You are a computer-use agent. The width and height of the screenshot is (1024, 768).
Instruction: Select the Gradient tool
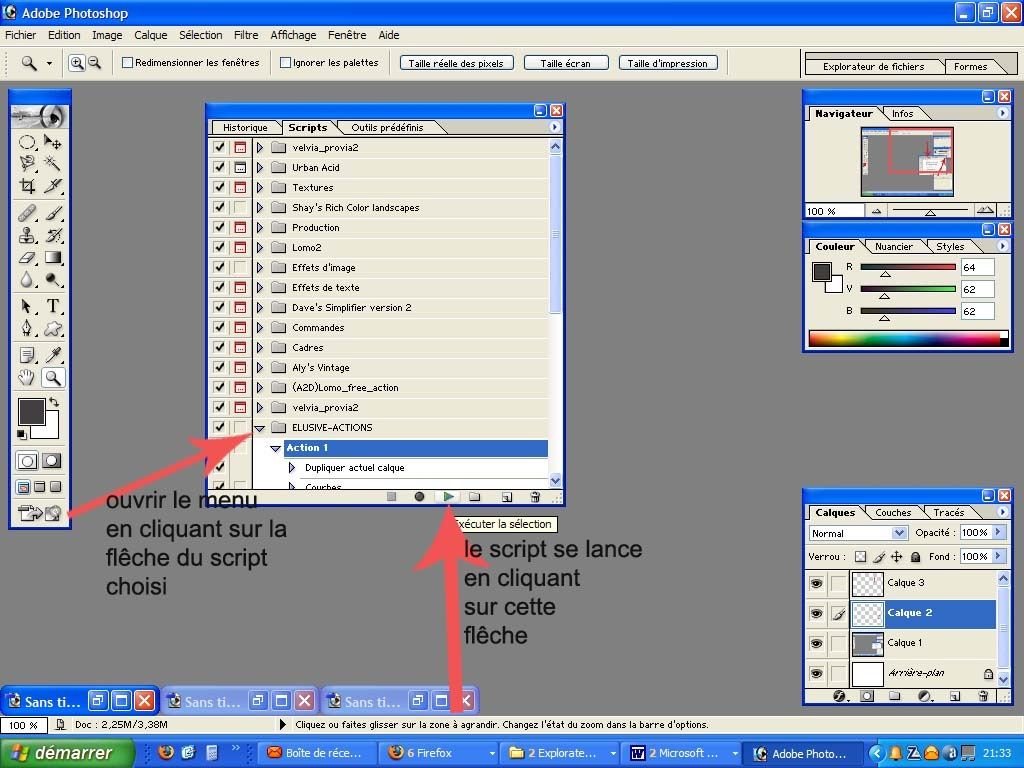(53, 257)
